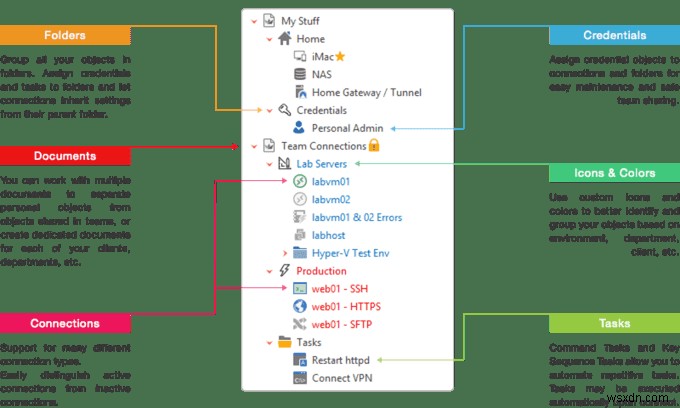Collapse the Home folder
This screenshot has height=408, width=680.
(x=269, y=39)
